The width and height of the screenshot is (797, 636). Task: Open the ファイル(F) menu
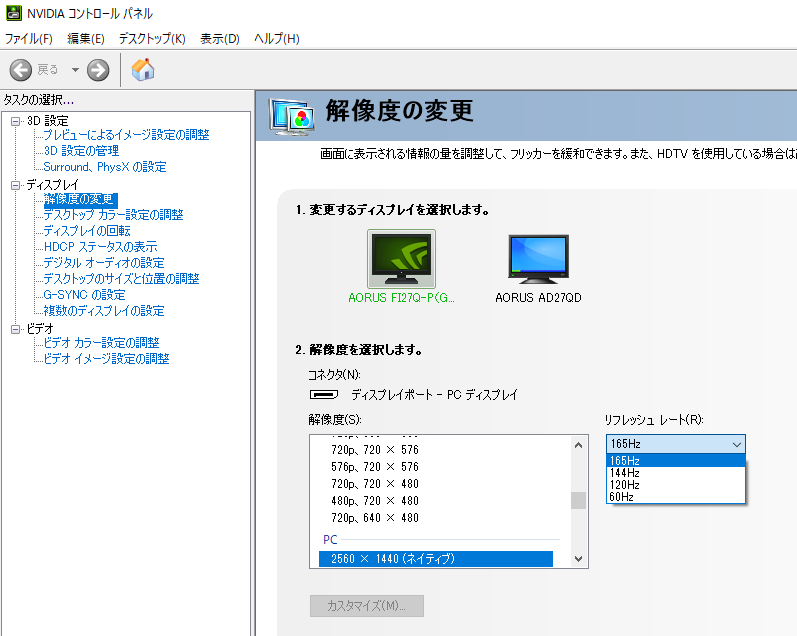pyautogui.click(x=28, y=39)
